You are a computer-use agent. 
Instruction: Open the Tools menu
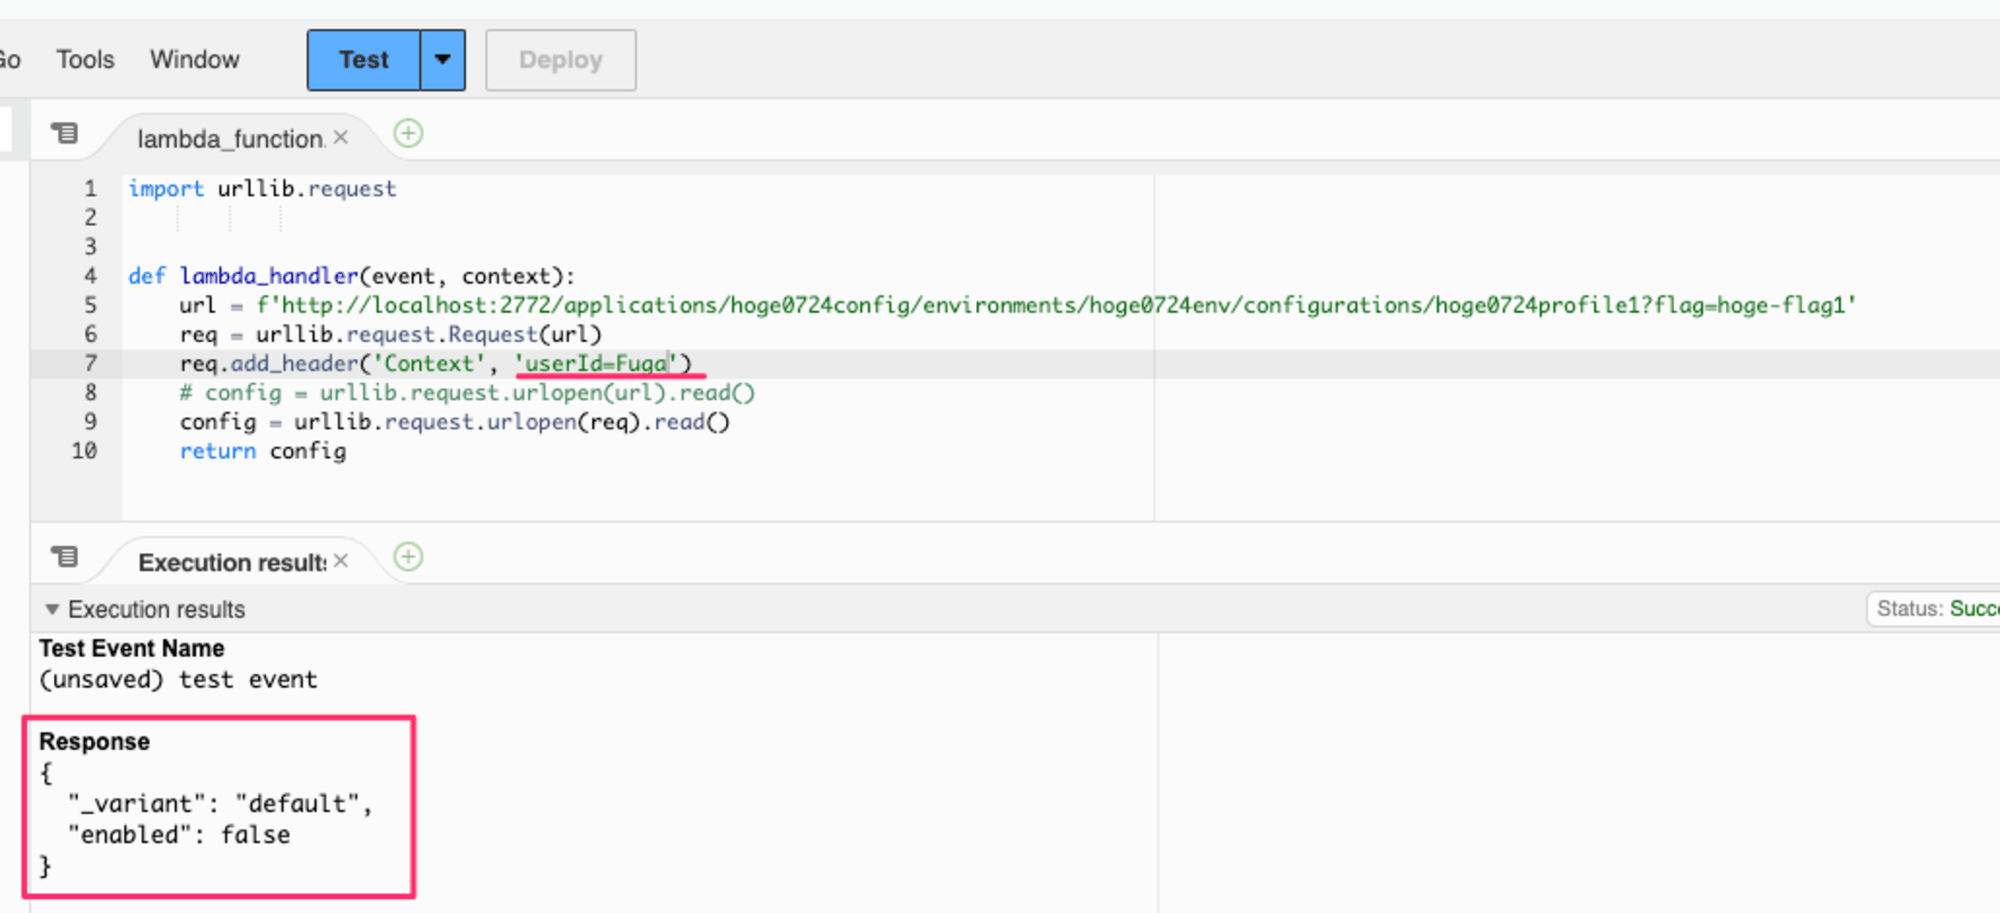click(x=85, y=60)
